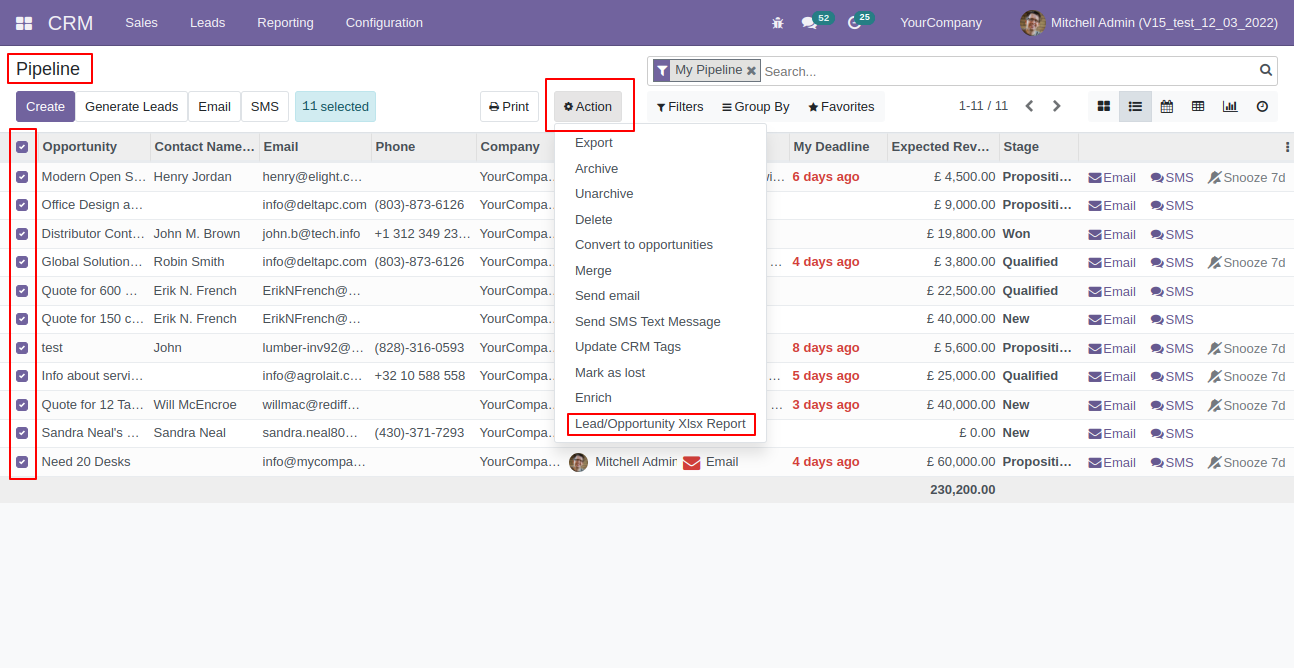Uncheck the Distributor Cont… row checkbox
This screenshot has height=668, width=1294.
coord(22,234)
